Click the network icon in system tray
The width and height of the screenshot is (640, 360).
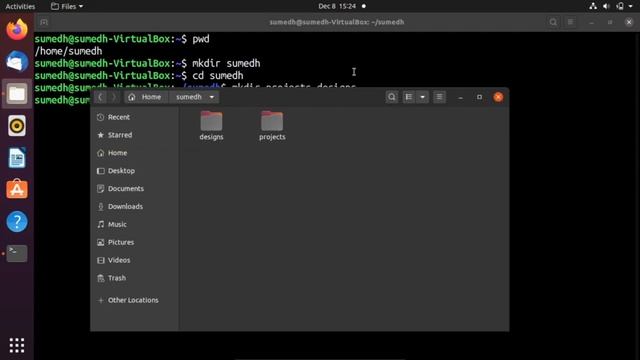click(x=593, y=6)
